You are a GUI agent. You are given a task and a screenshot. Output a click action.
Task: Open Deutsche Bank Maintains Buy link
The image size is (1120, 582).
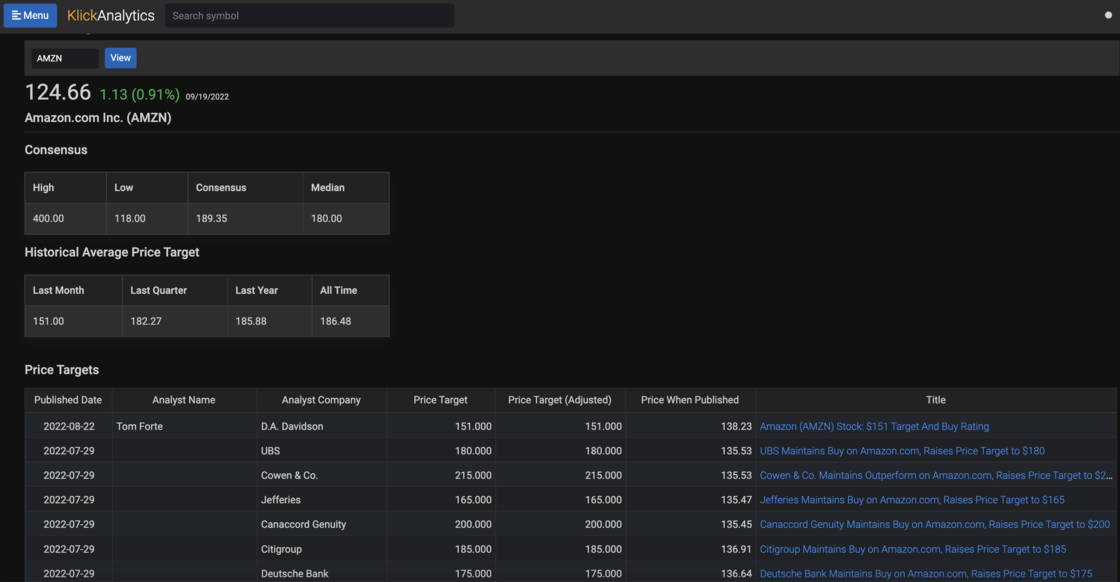(926, 573)
